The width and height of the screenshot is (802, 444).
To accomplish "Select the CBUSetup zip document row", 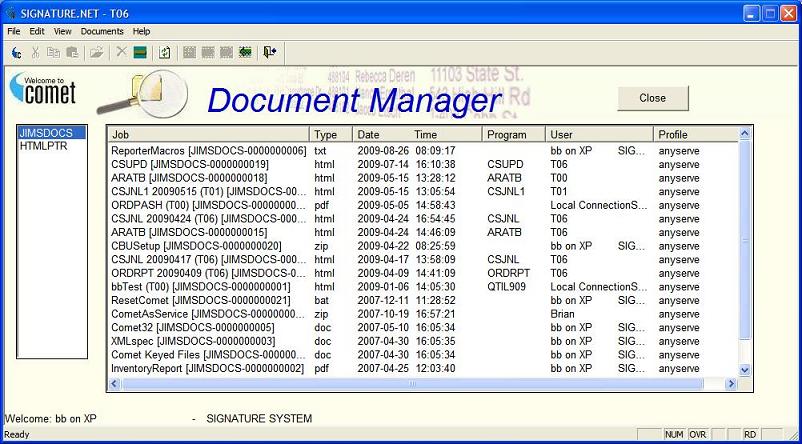I will click(x=423, y=246).
